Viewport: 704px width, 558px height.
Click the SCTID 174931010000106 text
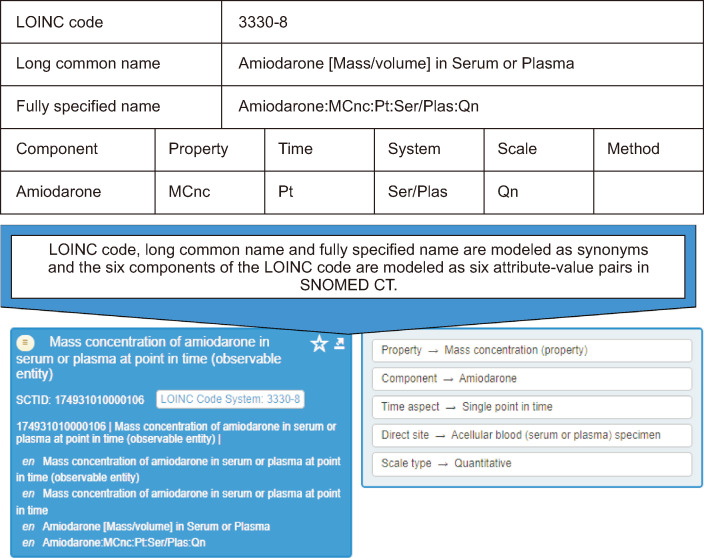[x=78, y=400]
